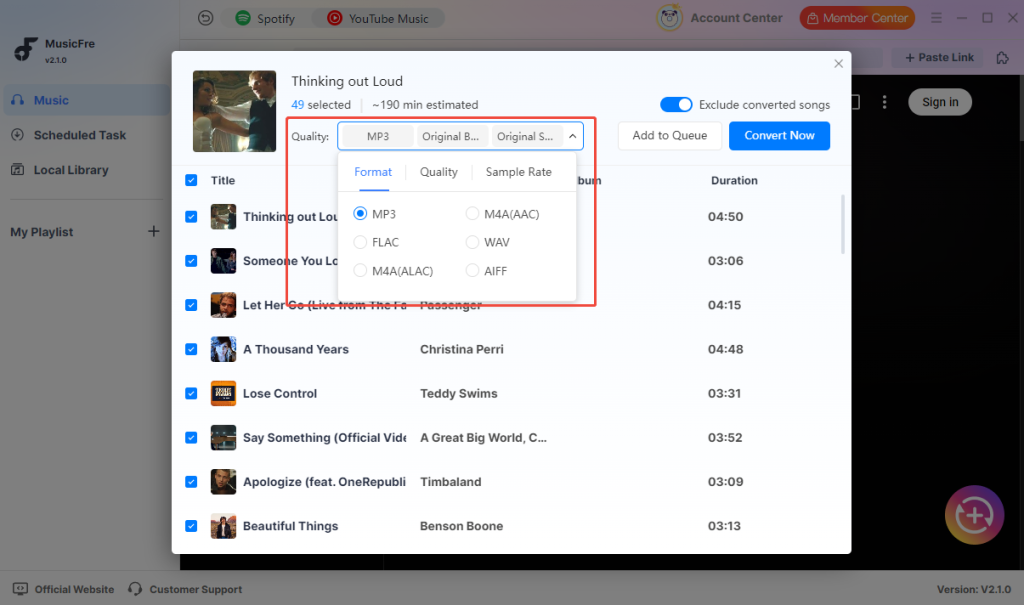Click Add to Queue button
The height and width of the screenshot is (605, 1024).
click(669, 135)
